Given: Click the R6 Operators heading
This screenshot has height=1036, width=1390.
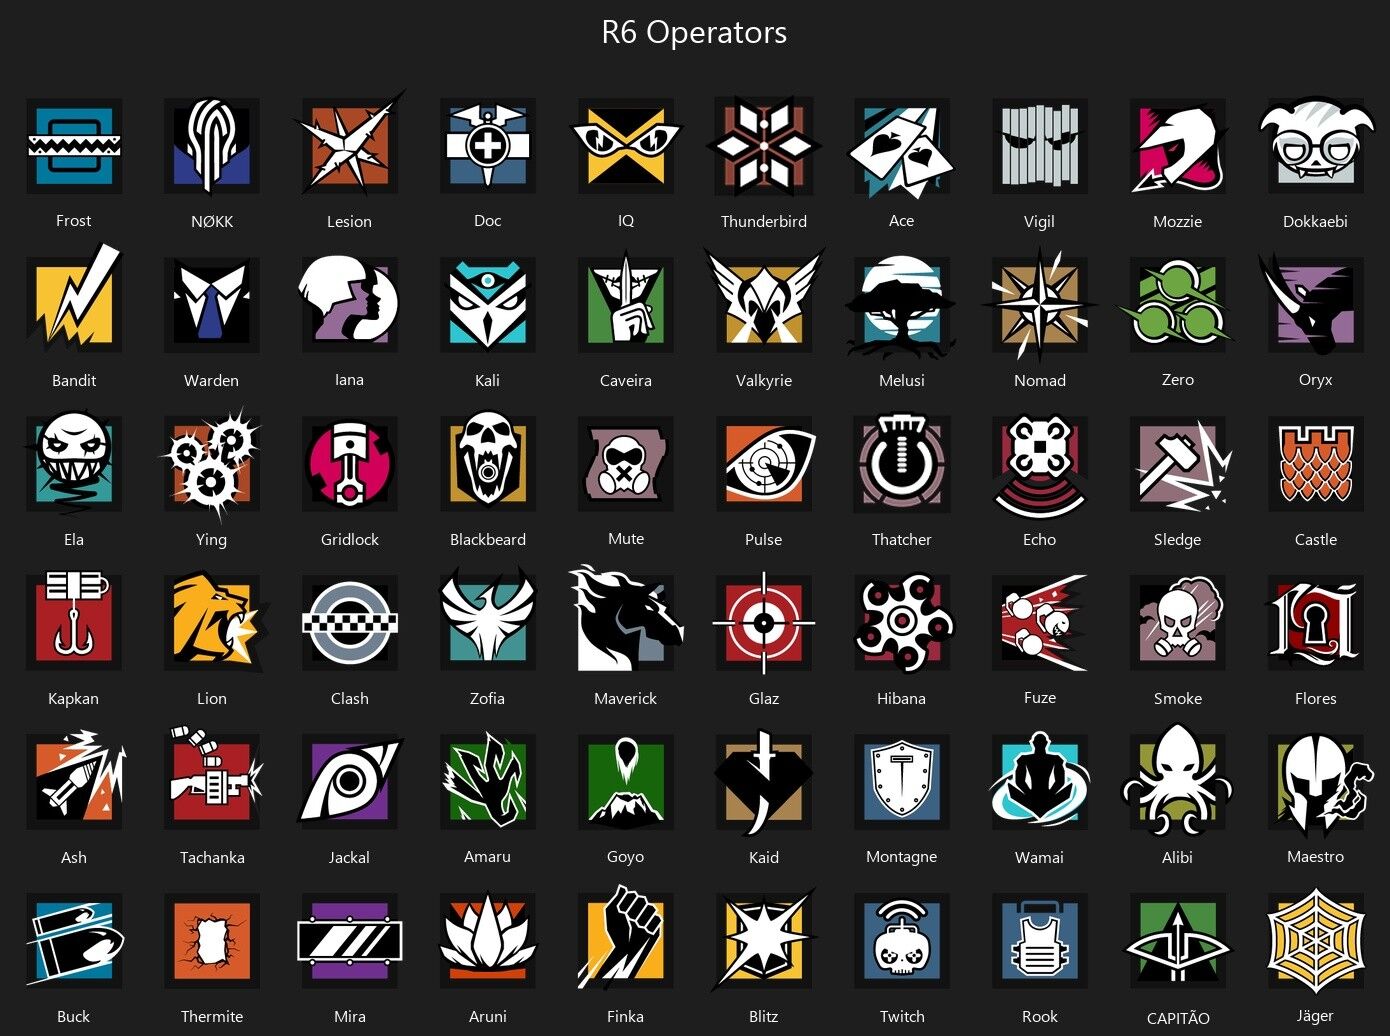Looking at the screenshot, I should (x=694, y=32).
